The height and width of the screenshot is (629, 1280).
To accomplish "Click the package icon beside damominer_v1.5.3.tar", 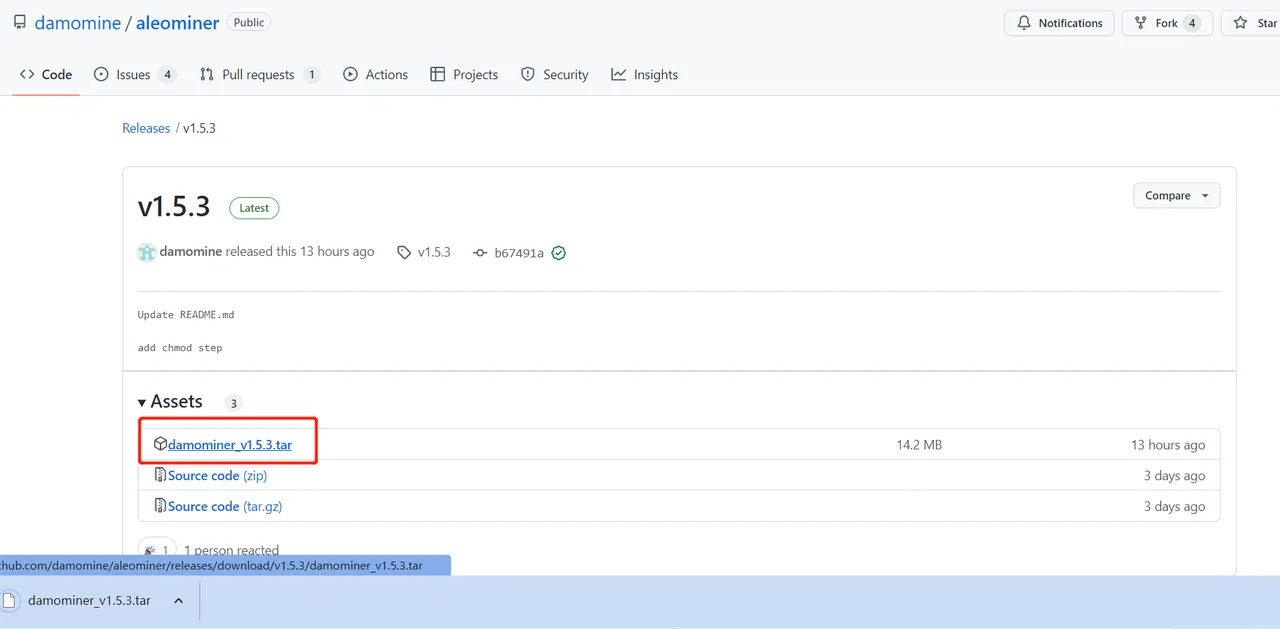I will click(160, 443).
